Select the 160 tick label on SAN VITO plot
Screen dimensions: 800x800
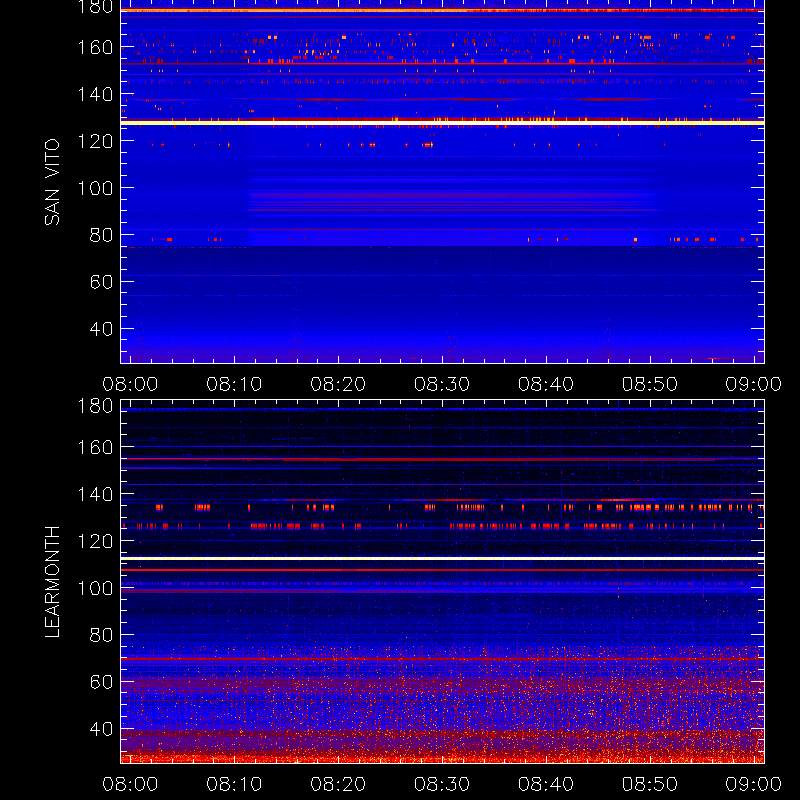point(95,47)
